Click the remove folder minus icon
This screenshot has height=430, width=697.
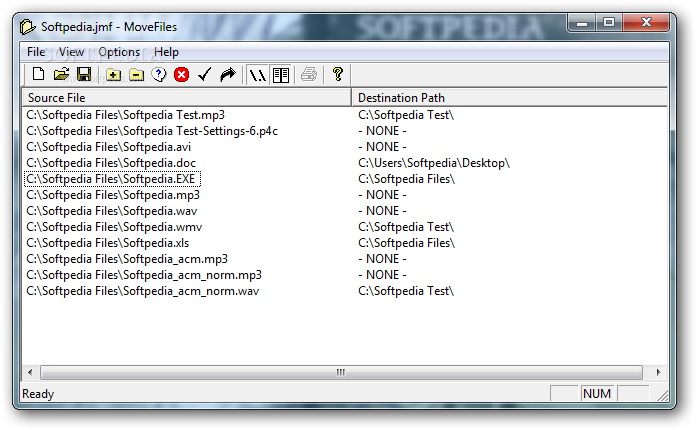point(136,75)
